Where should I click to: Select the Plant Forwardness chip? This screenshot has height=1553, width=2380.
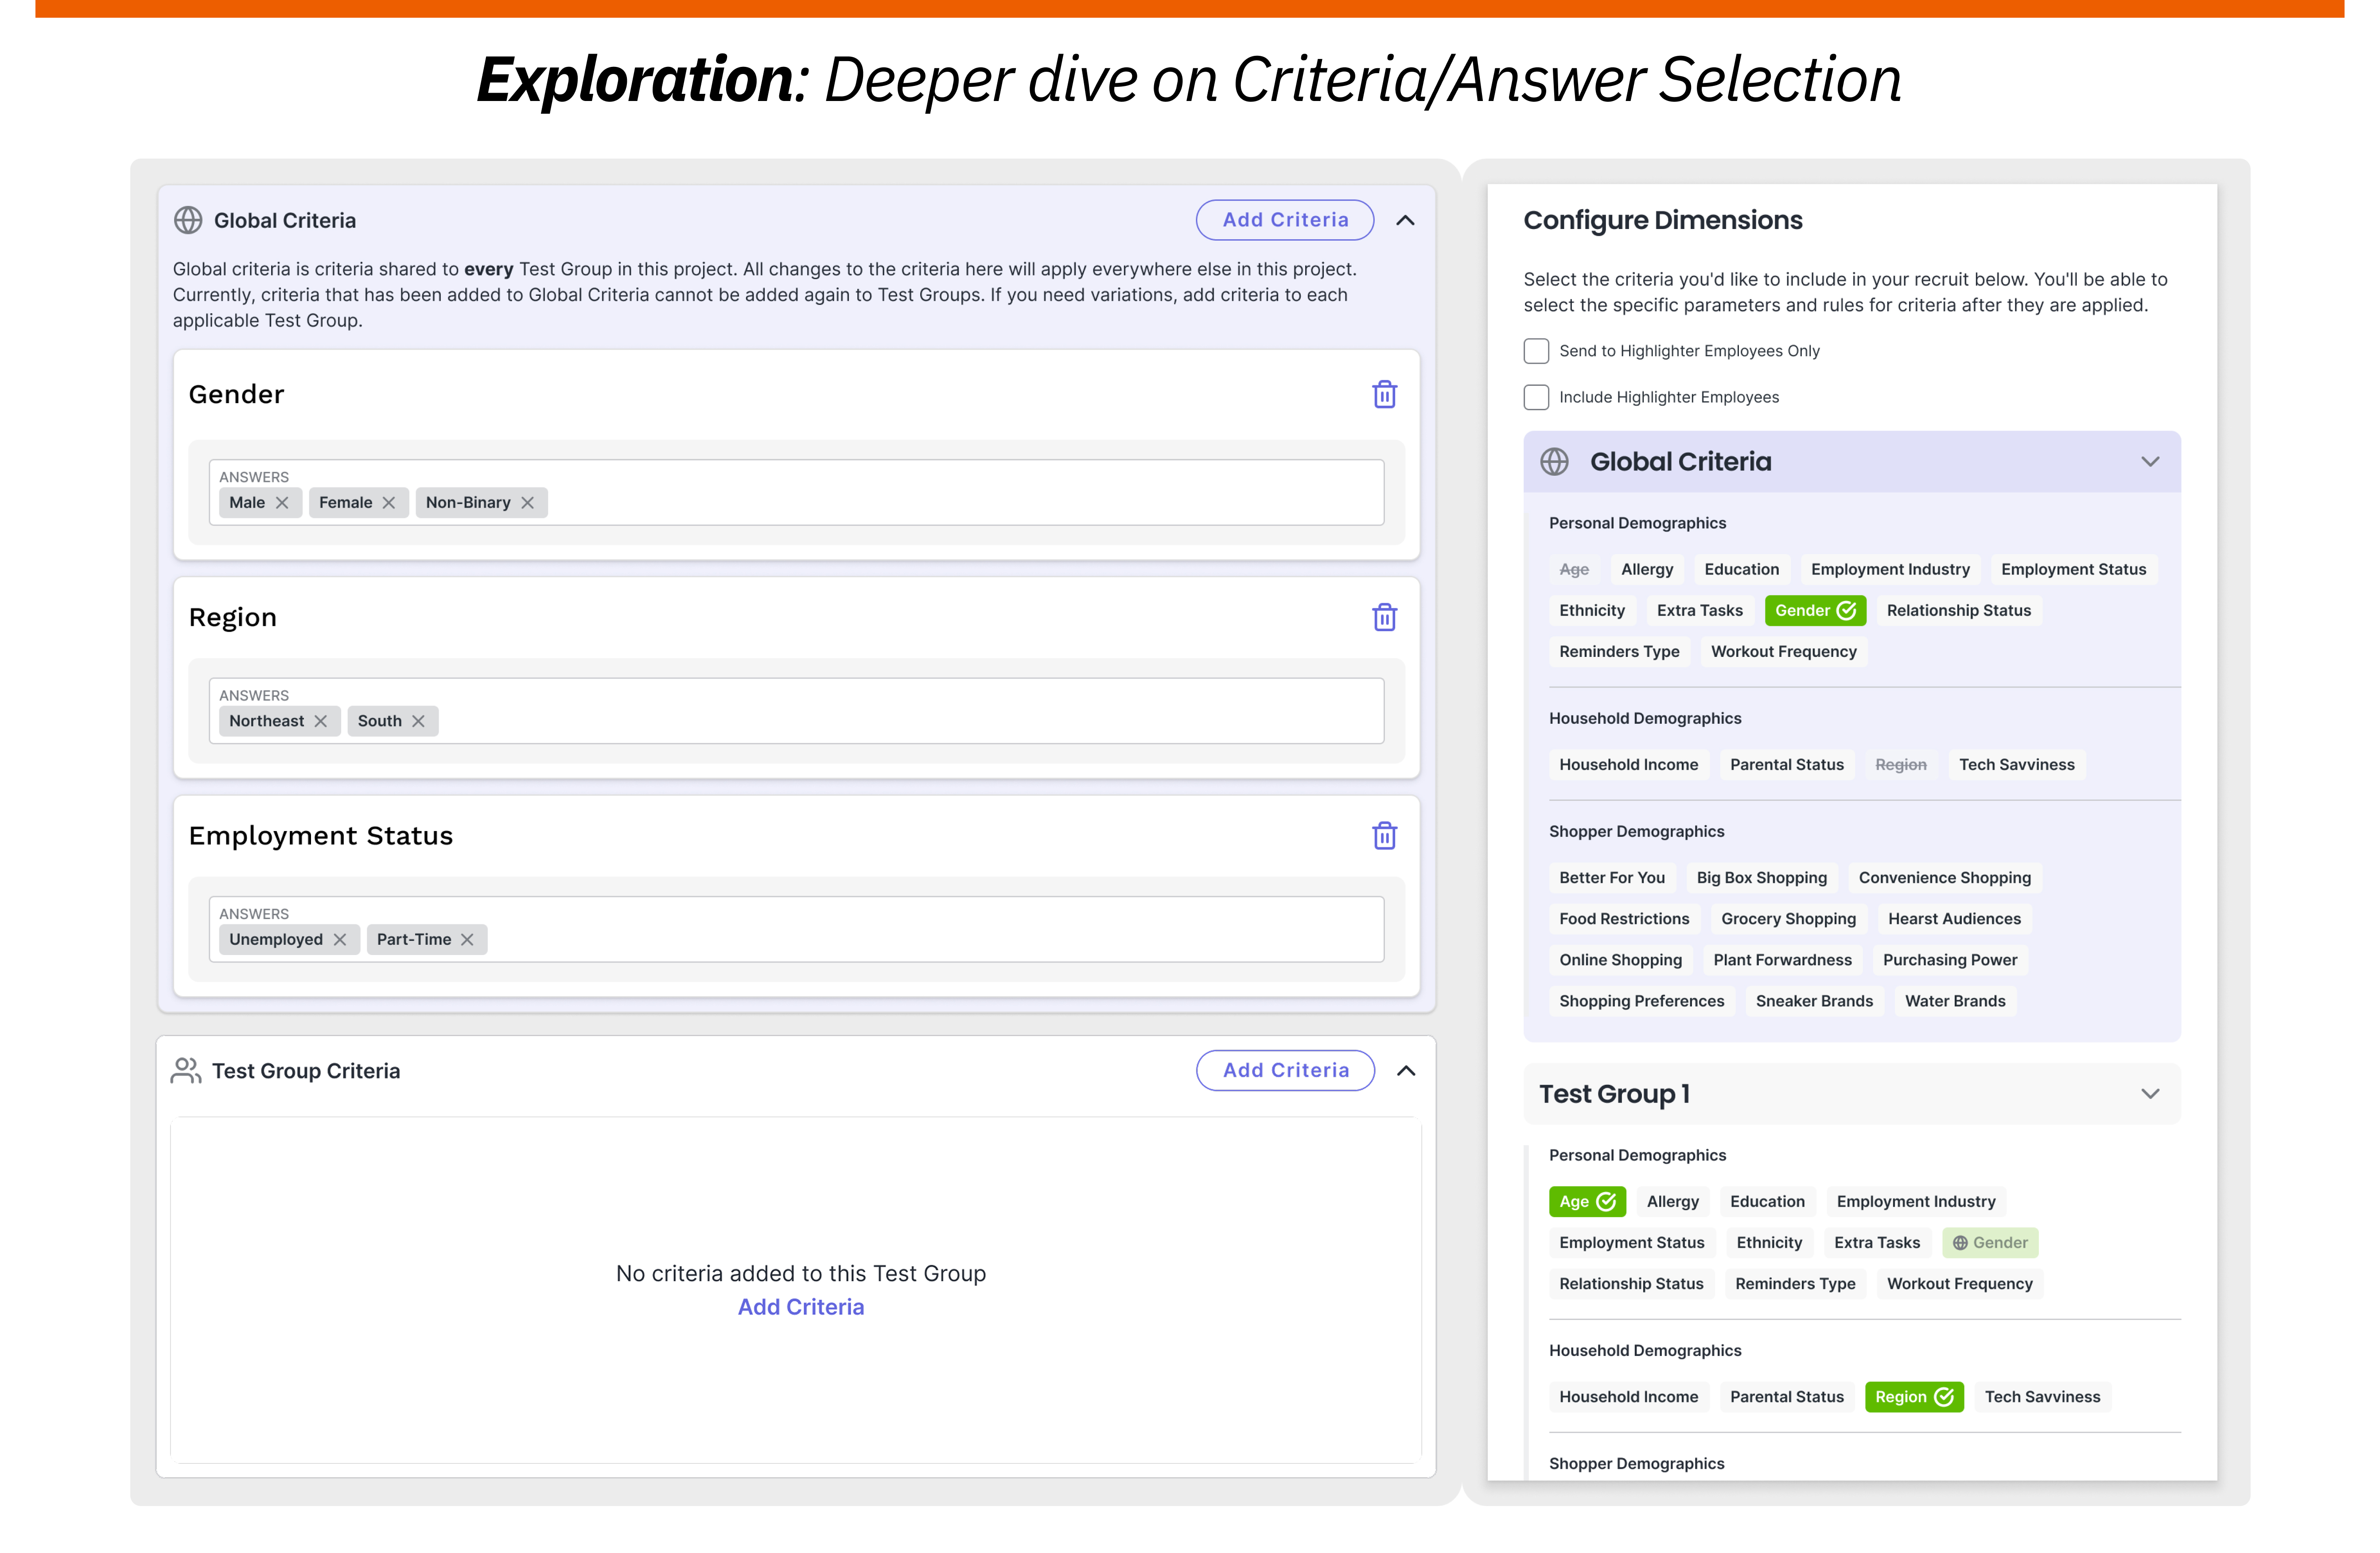pyautogui.click(x=1782, y=960)
